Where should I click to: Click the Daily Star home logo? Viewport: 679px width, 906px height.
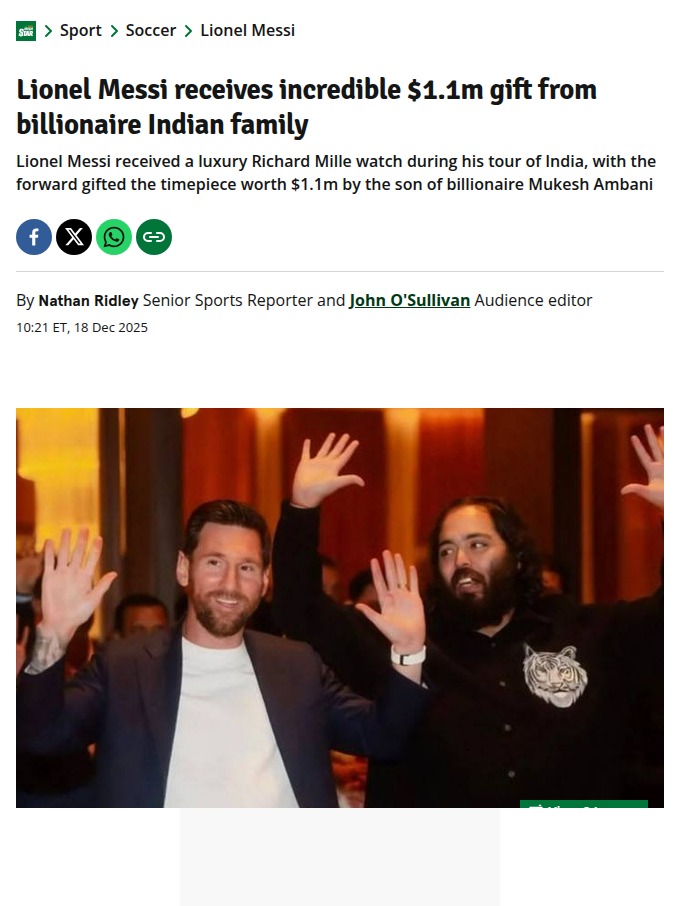[x=26, y=31]
